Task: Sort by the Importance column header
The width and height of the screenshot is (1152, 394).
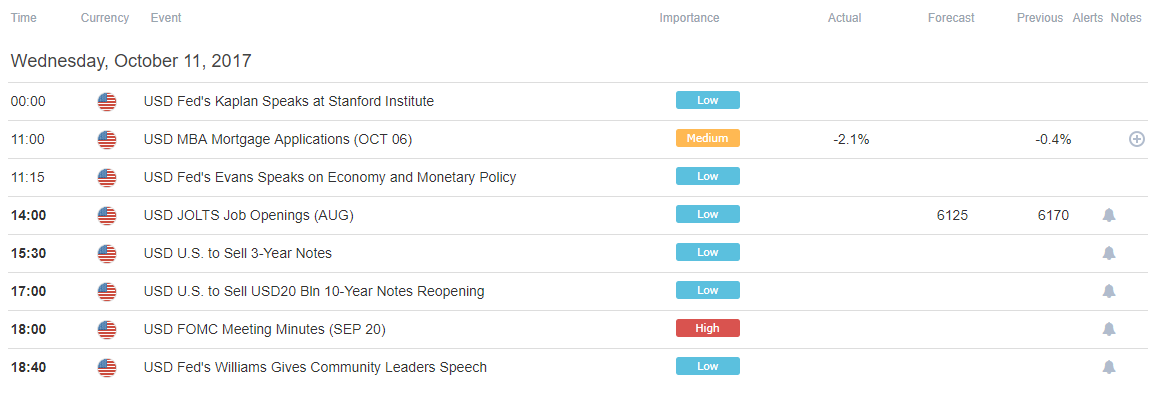Action: tap(689, 18)
